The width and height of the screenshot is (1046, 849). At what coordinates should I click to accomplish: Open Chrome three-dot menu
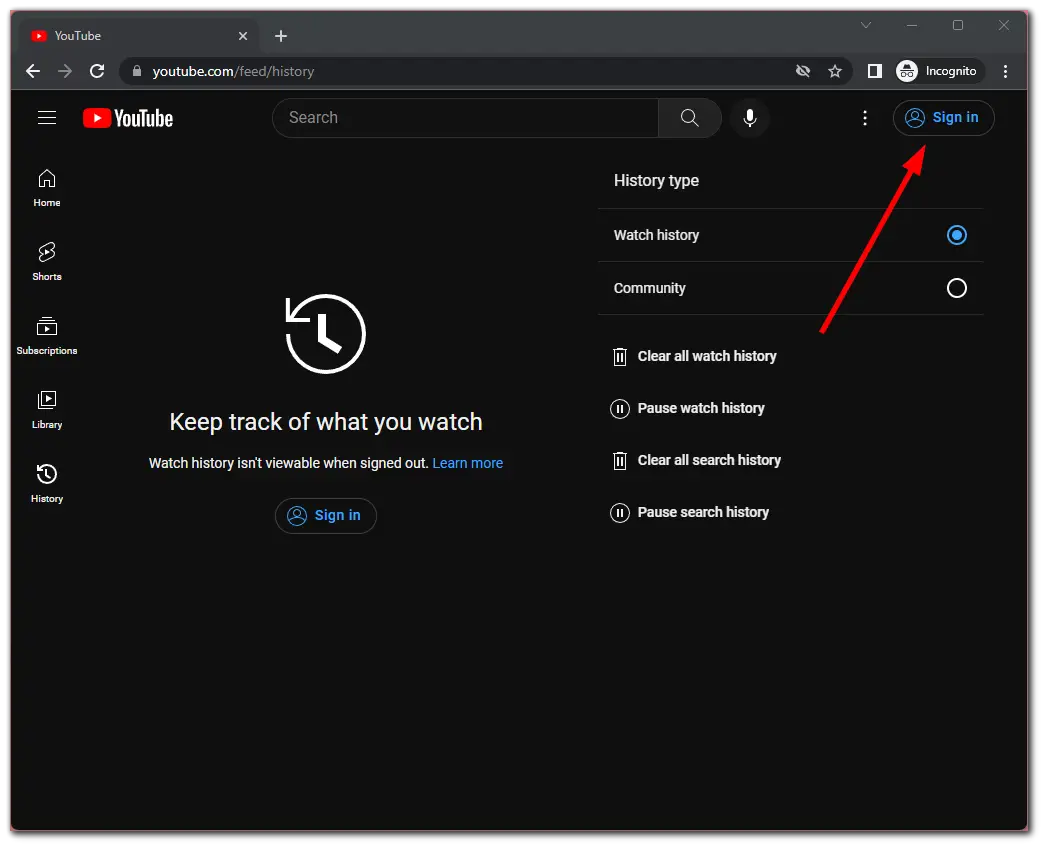coord(1005,71)
